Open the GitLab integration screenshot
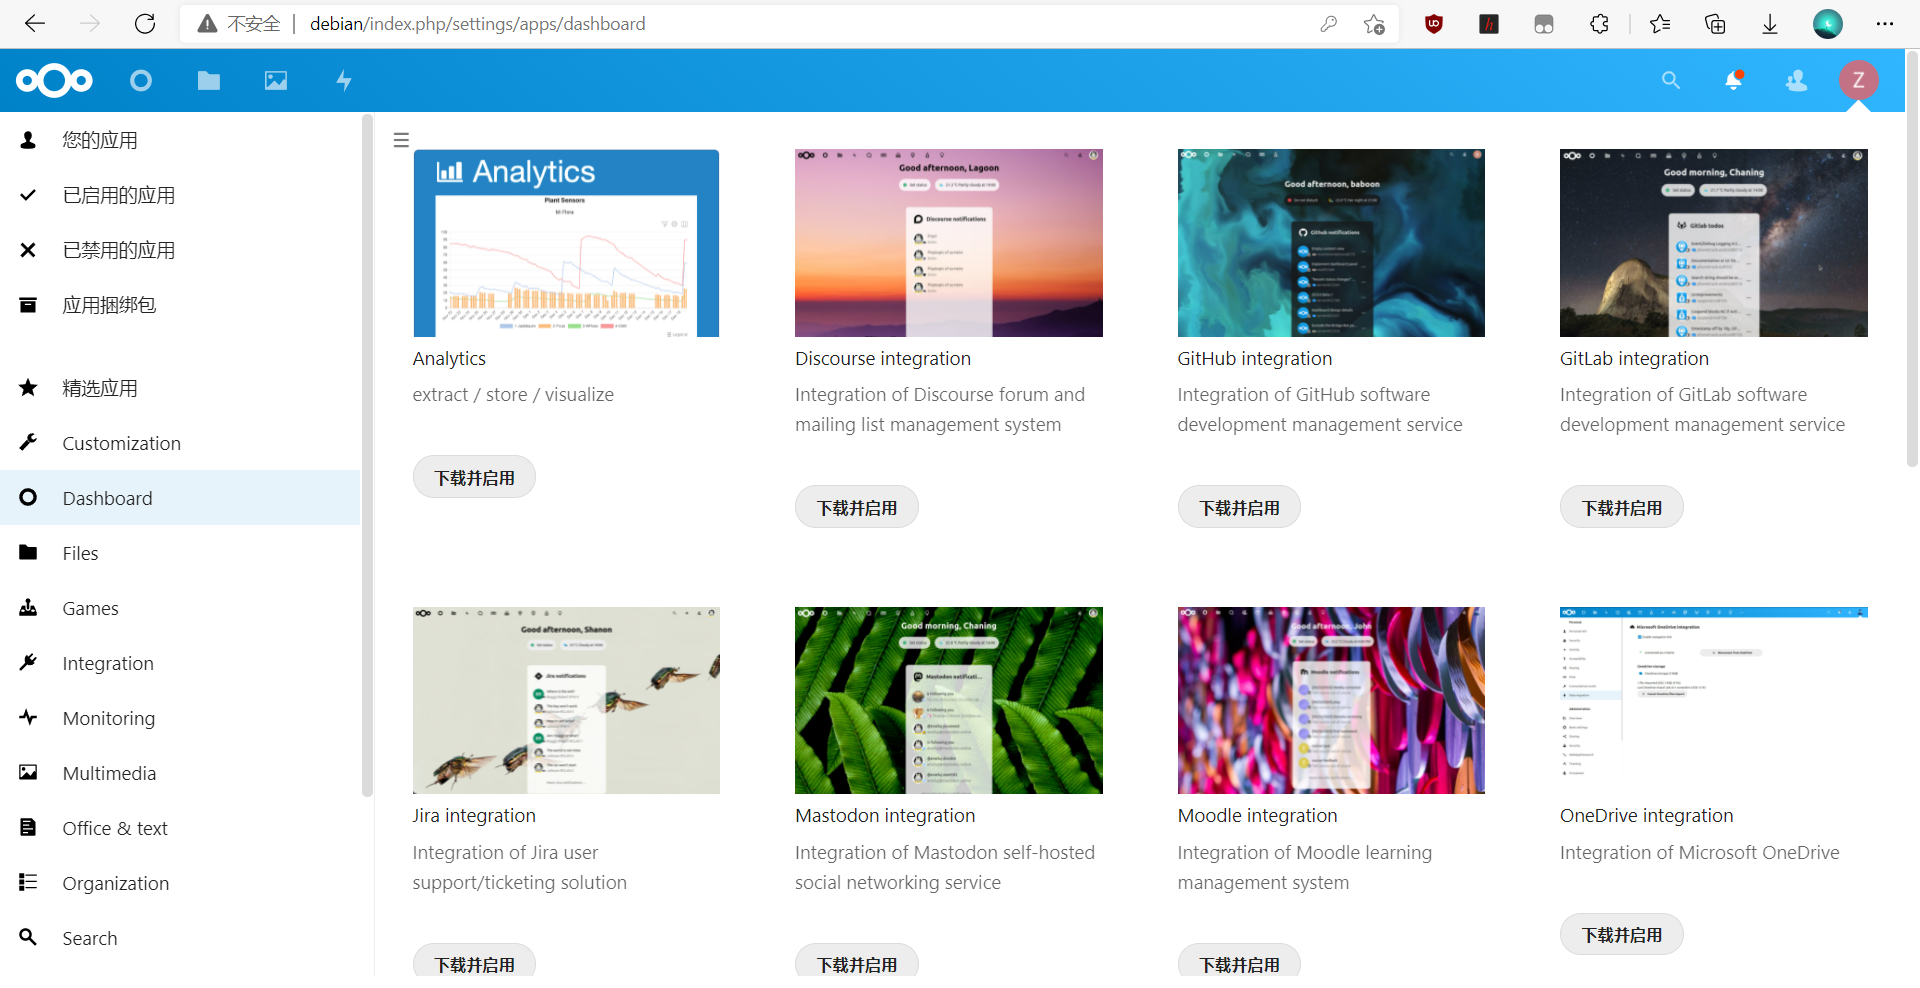This screenshot has height=988, width=1920. pyautogui.click(x=1714, y=243)
